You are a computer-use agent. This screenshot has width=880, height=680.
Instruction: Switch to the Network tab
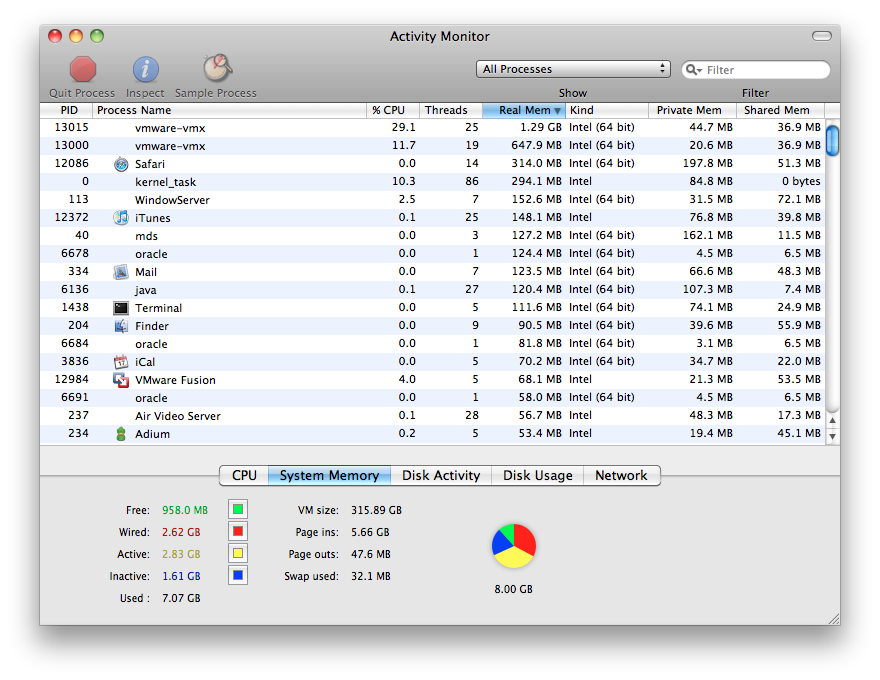622,475
